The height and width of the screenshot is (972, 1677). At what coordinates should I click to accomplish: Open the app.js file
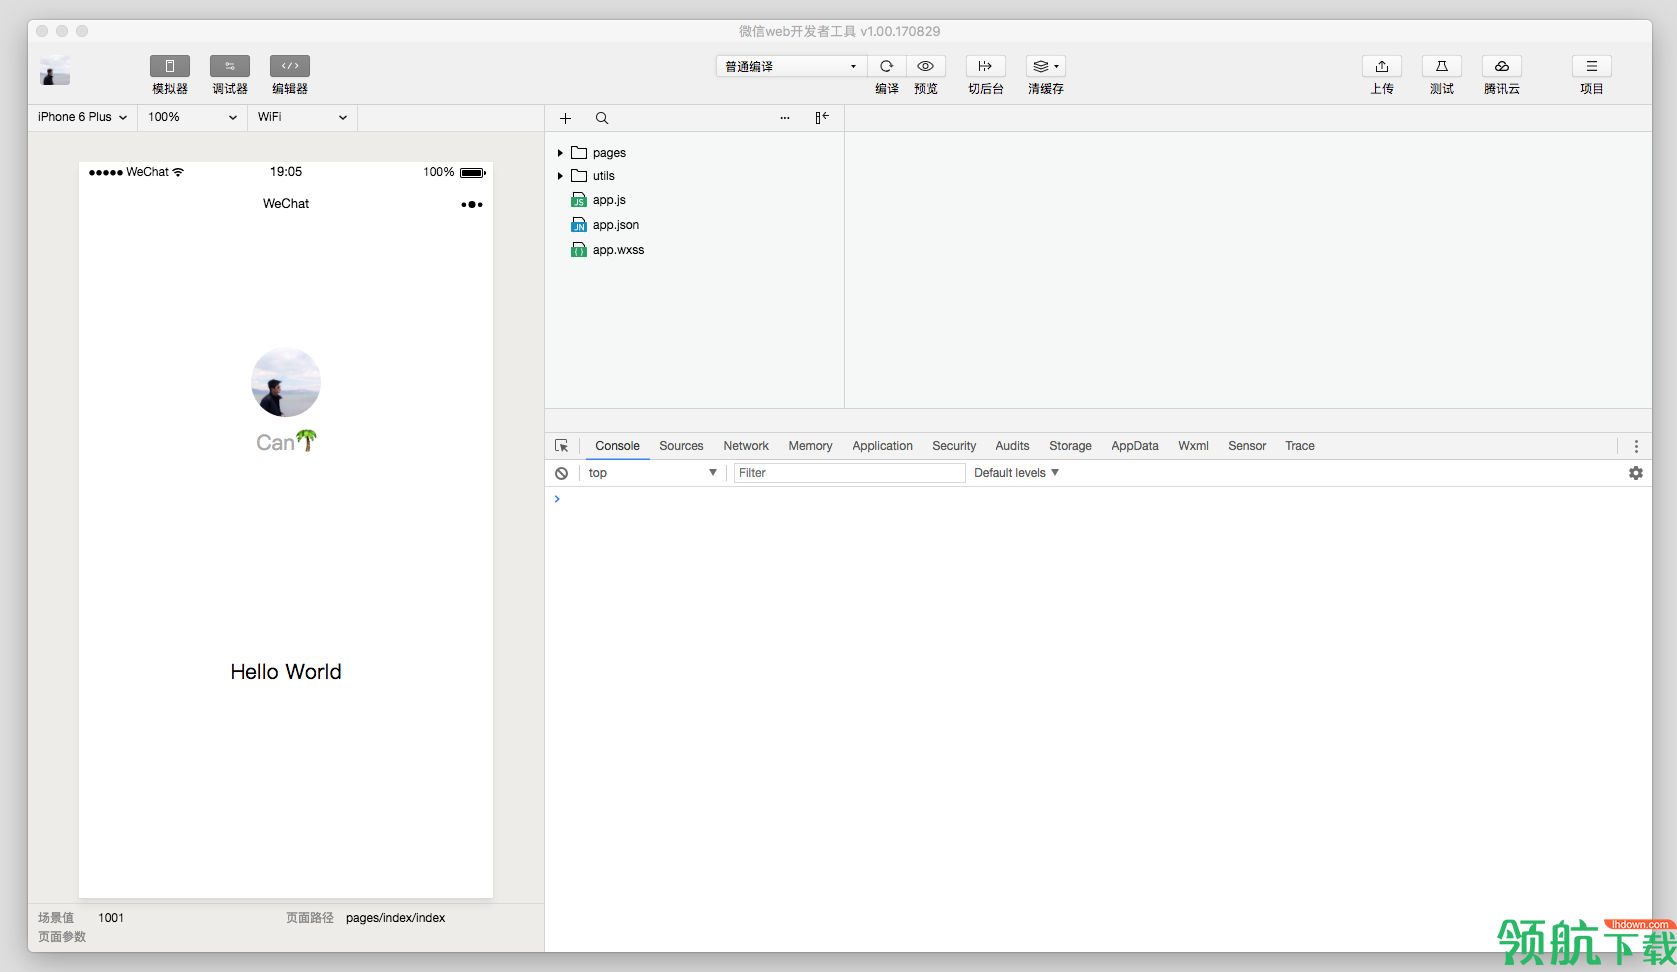[x=609, y=200]
